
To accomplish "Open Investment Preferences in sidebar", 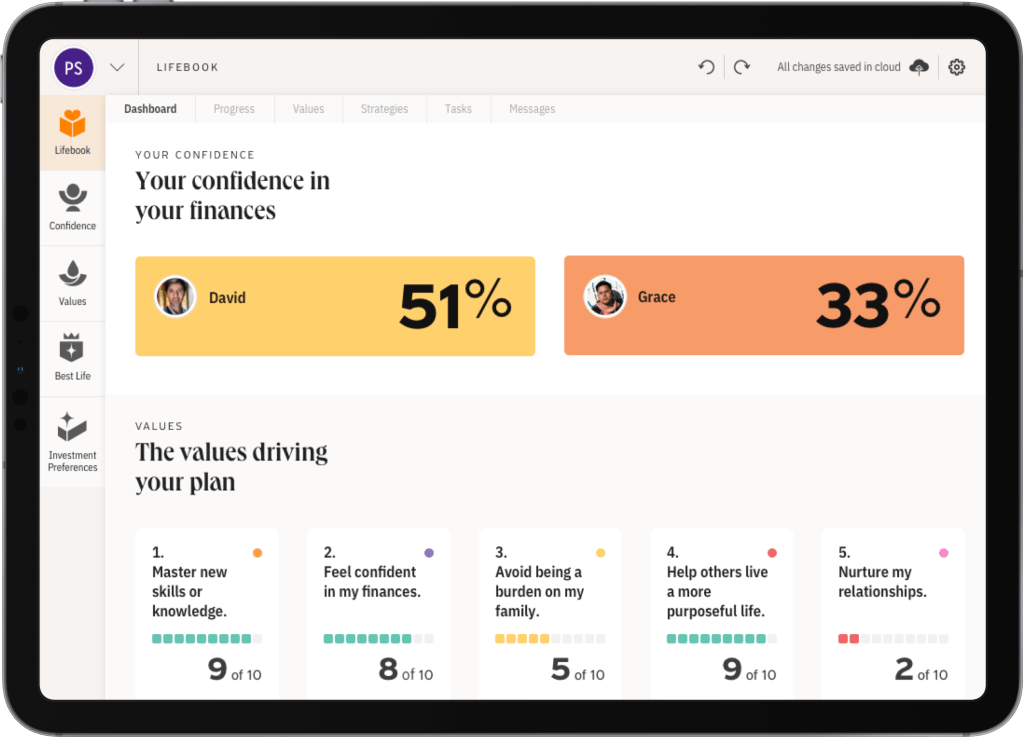I will [x=72, y=441].
